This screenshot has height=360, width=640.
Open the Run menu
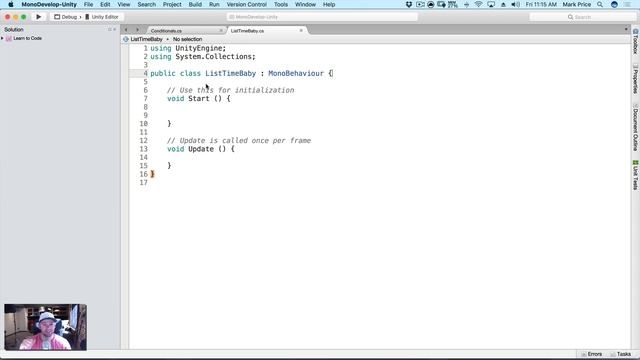coord(214,4)
